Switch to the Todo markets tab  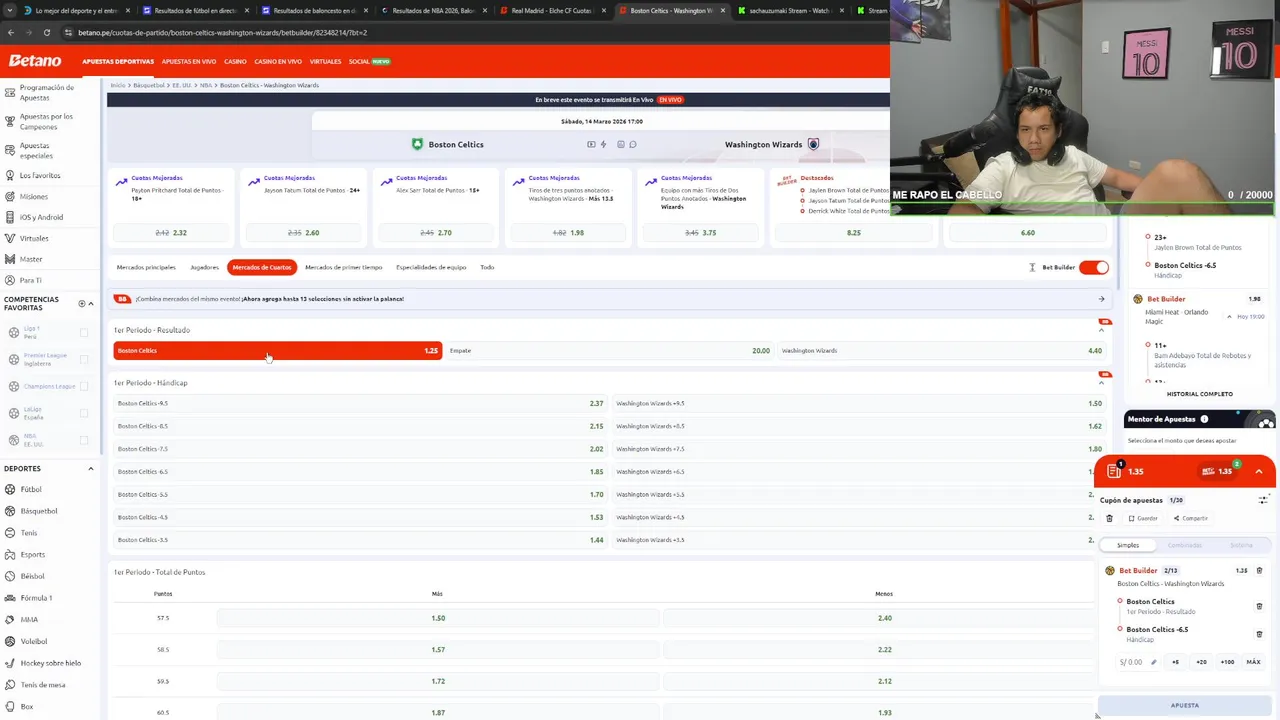pos(487,267)
